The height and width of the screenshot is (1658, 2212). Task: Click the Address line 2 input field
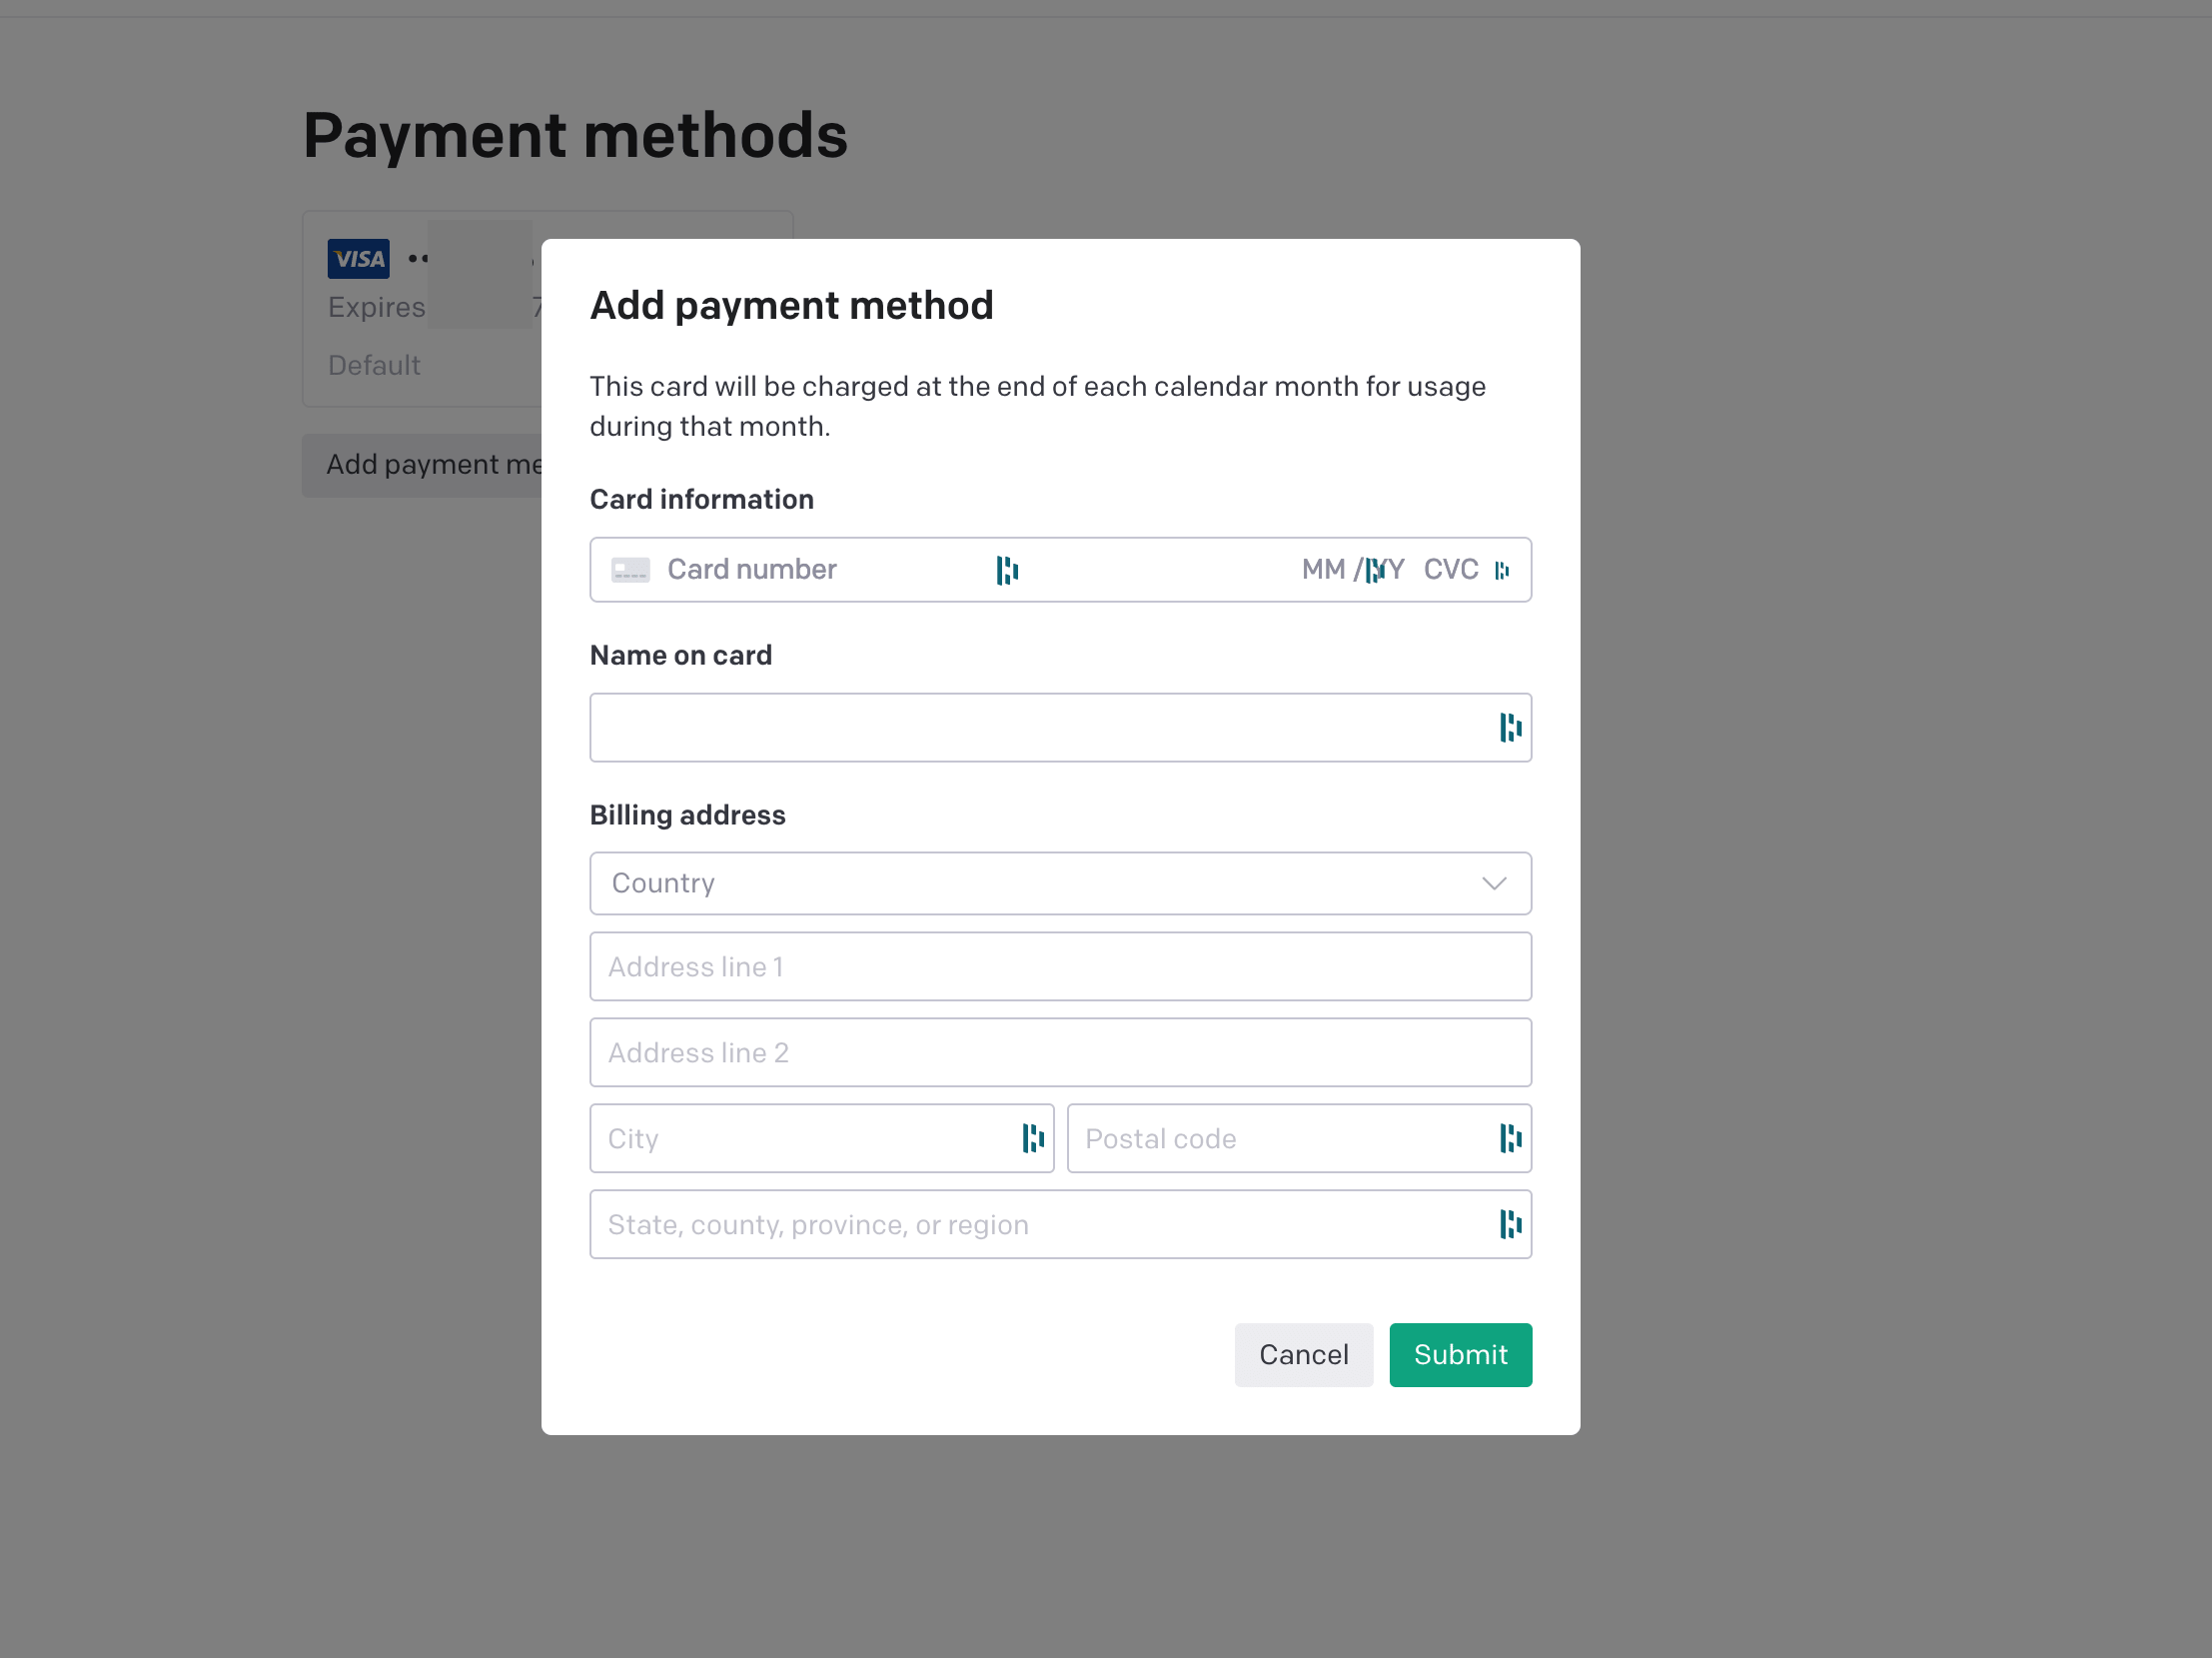coord(1060,1052)
